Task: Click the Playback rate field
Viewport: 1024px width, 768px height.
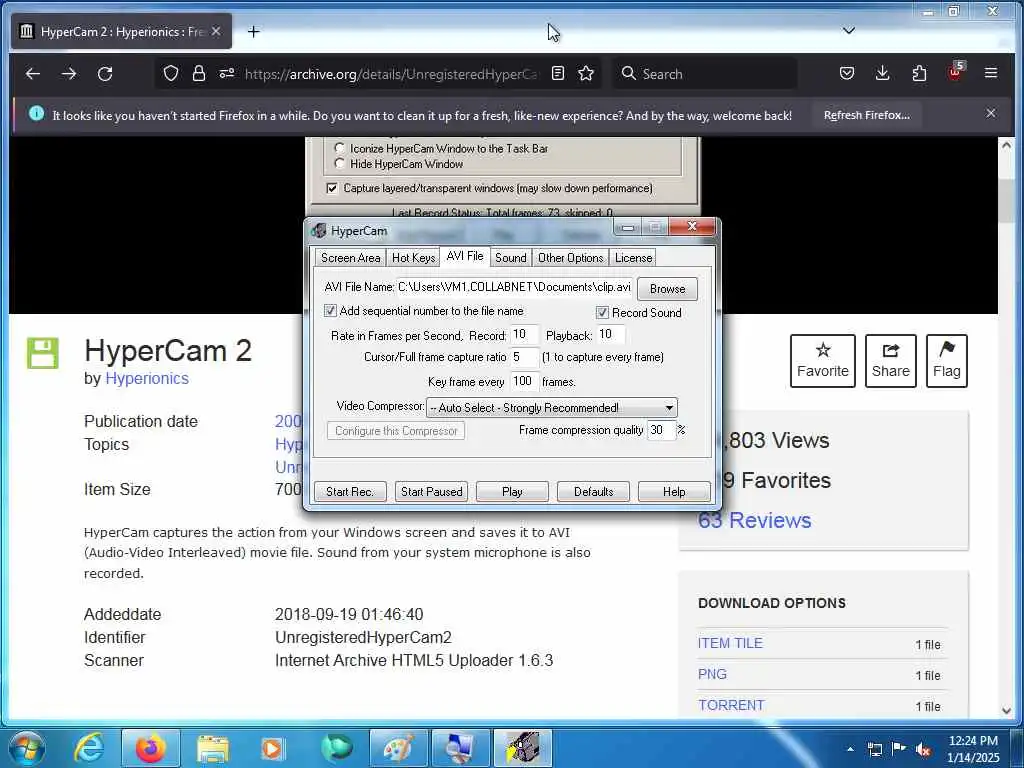Action: coord(611,334)
